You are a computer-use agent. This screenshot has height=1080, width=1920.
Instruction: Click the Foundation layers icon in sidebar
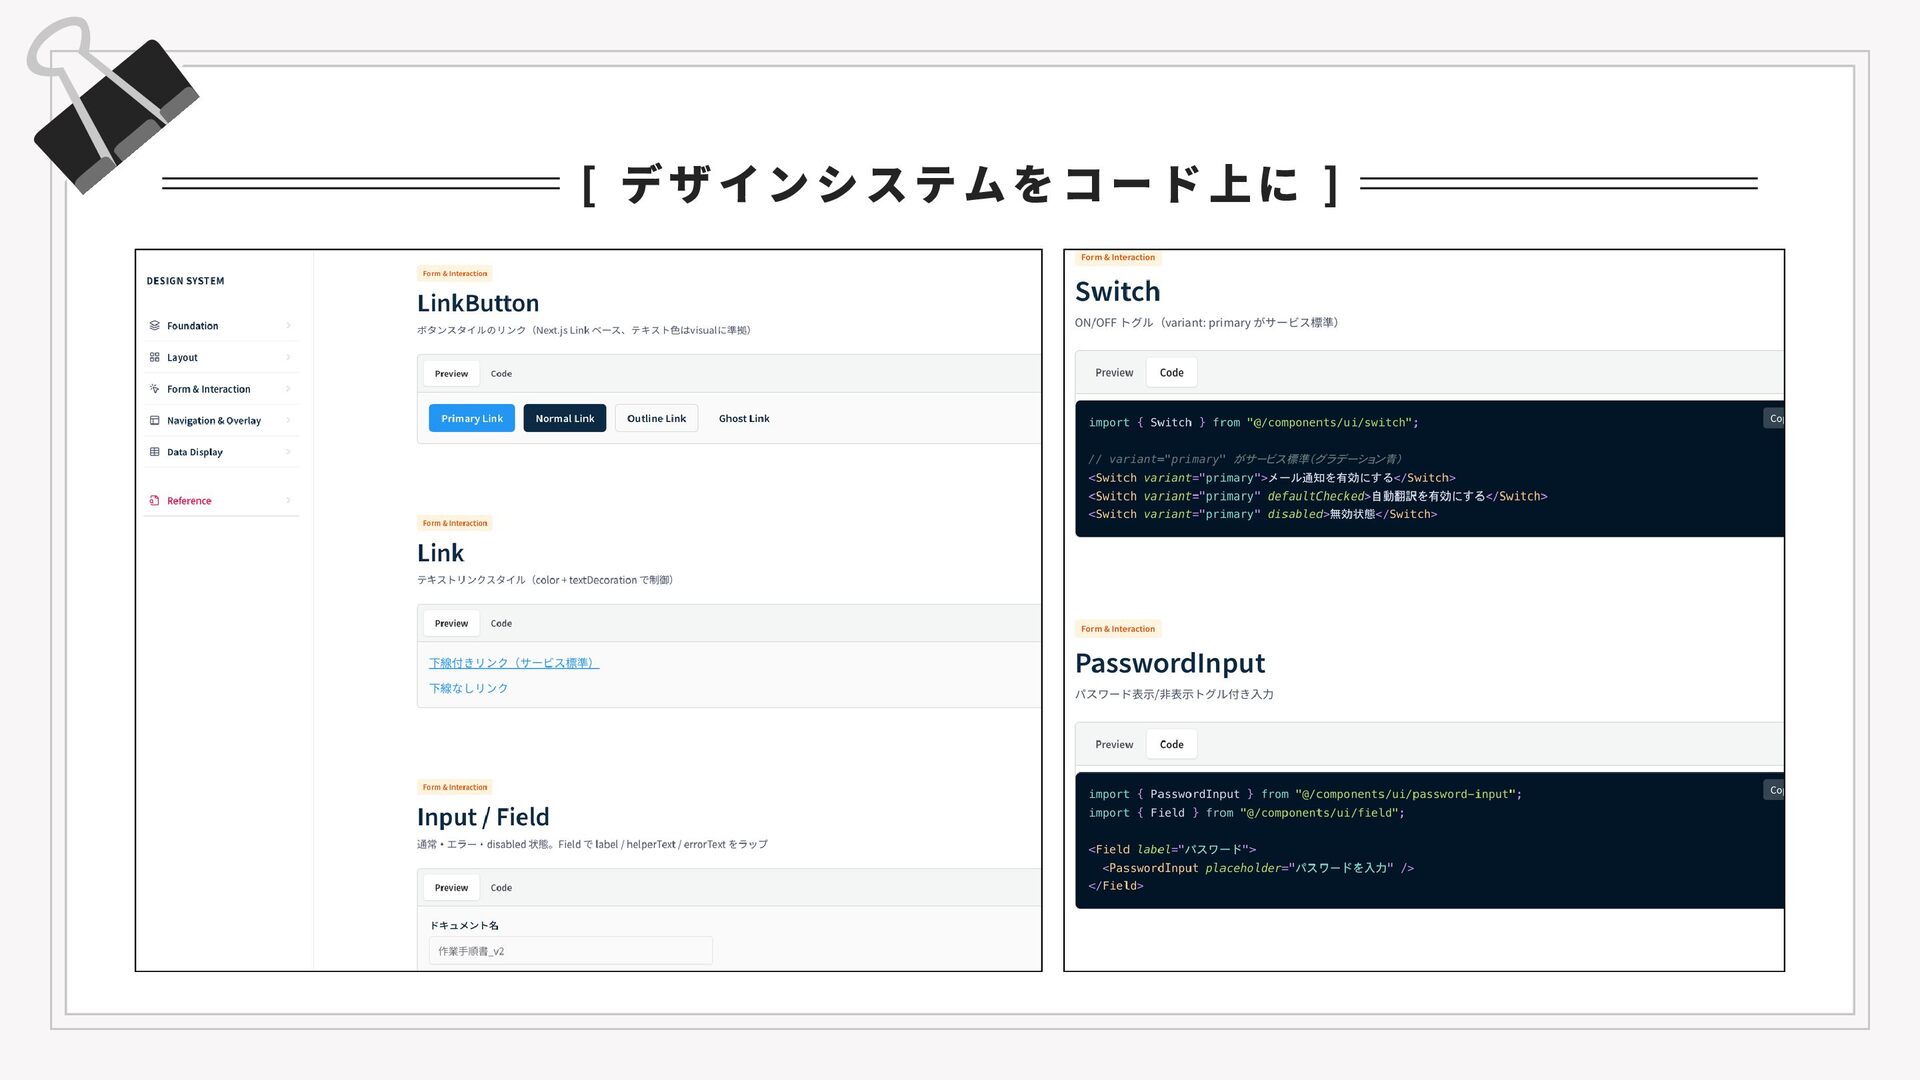154,326
